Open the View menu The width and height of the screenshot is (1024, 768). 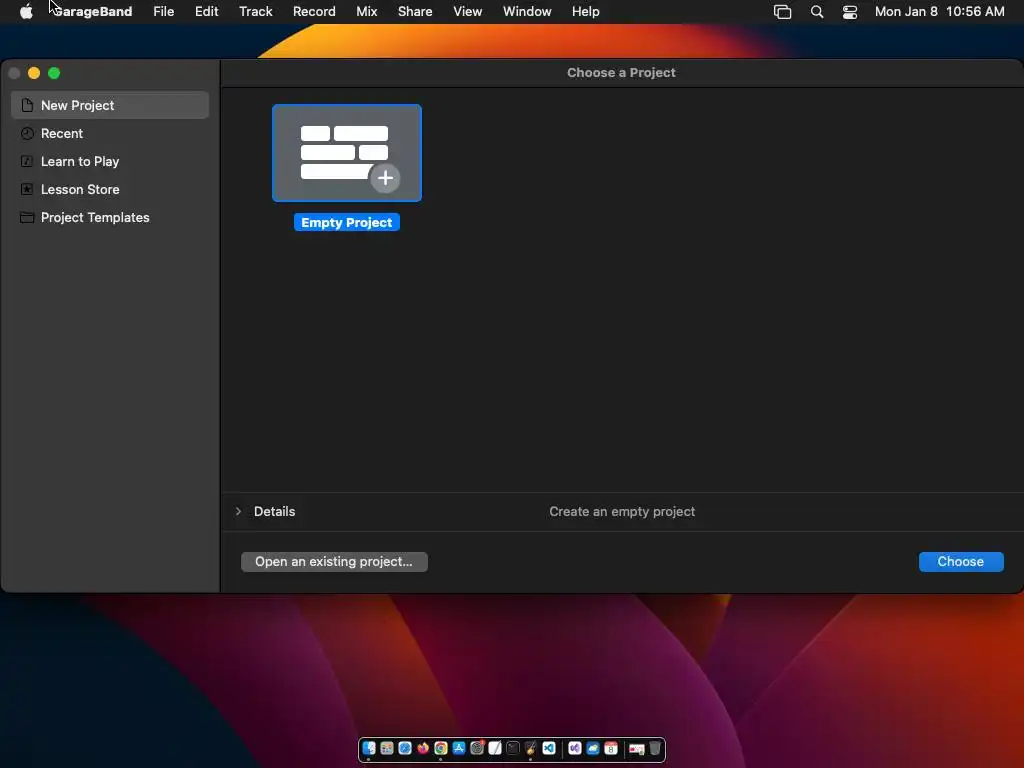coord(468,11)
